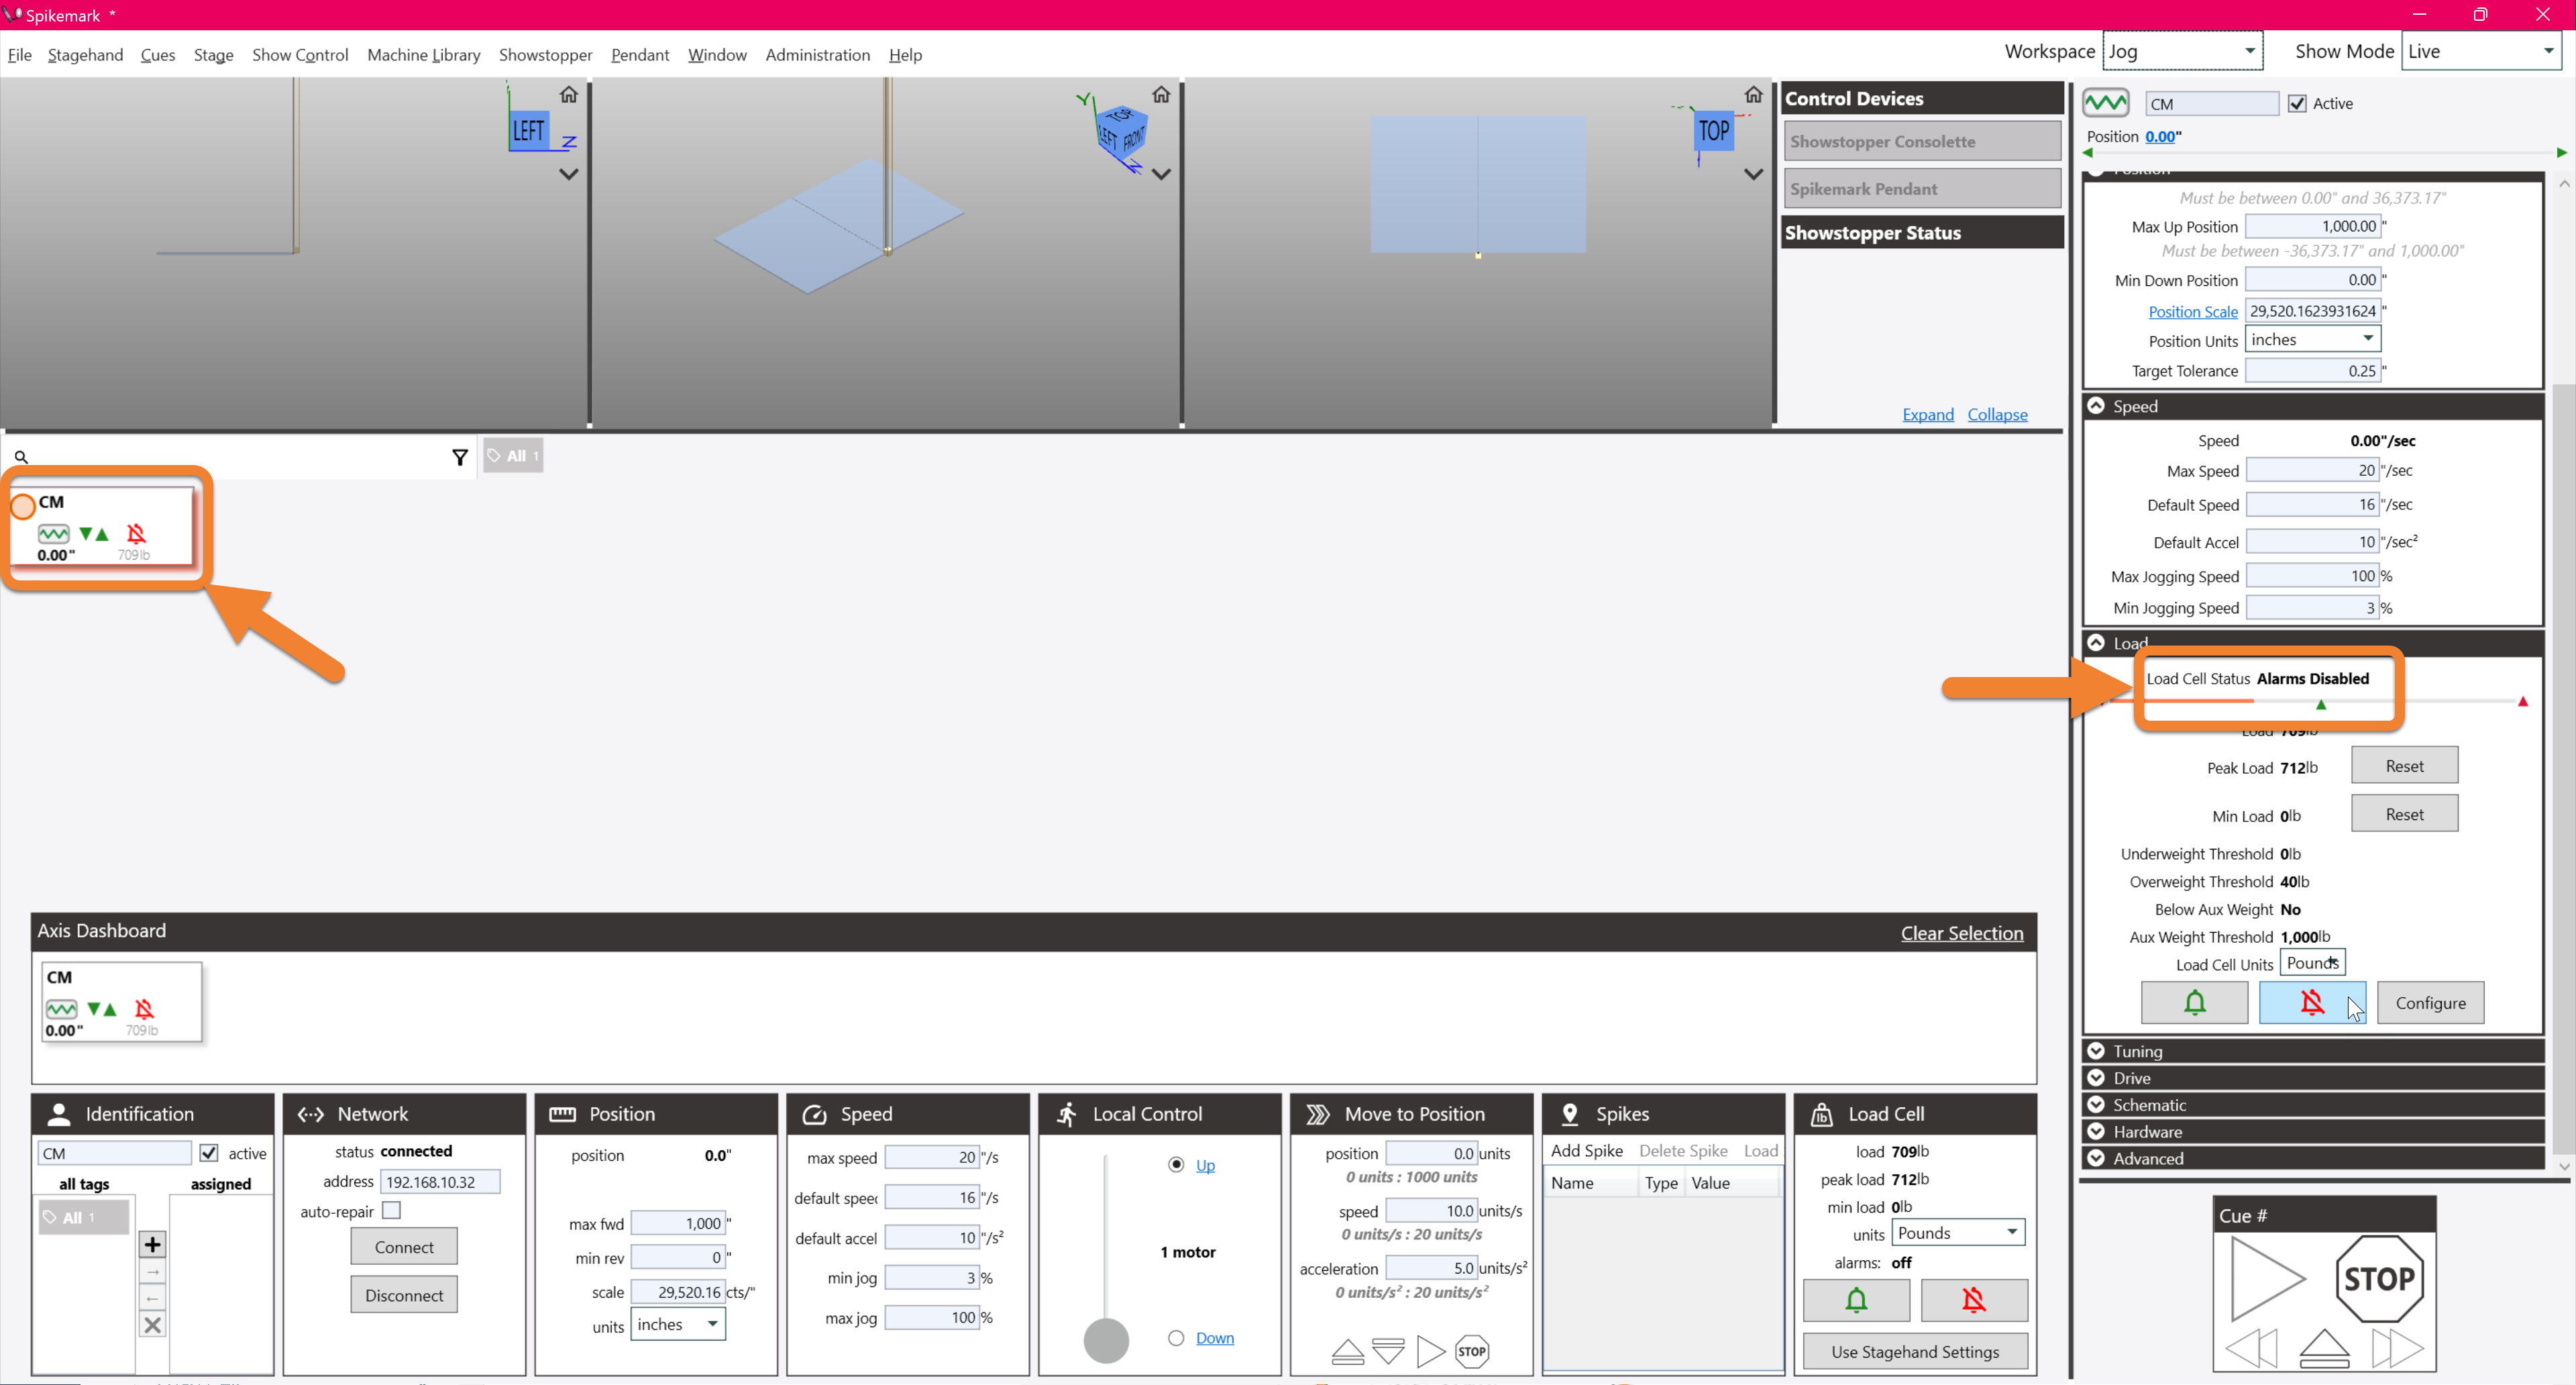The width and height of the screenshot is (2576, 1385).
Task: Remove tag with X button
Action: click(x=152, y=1325)
